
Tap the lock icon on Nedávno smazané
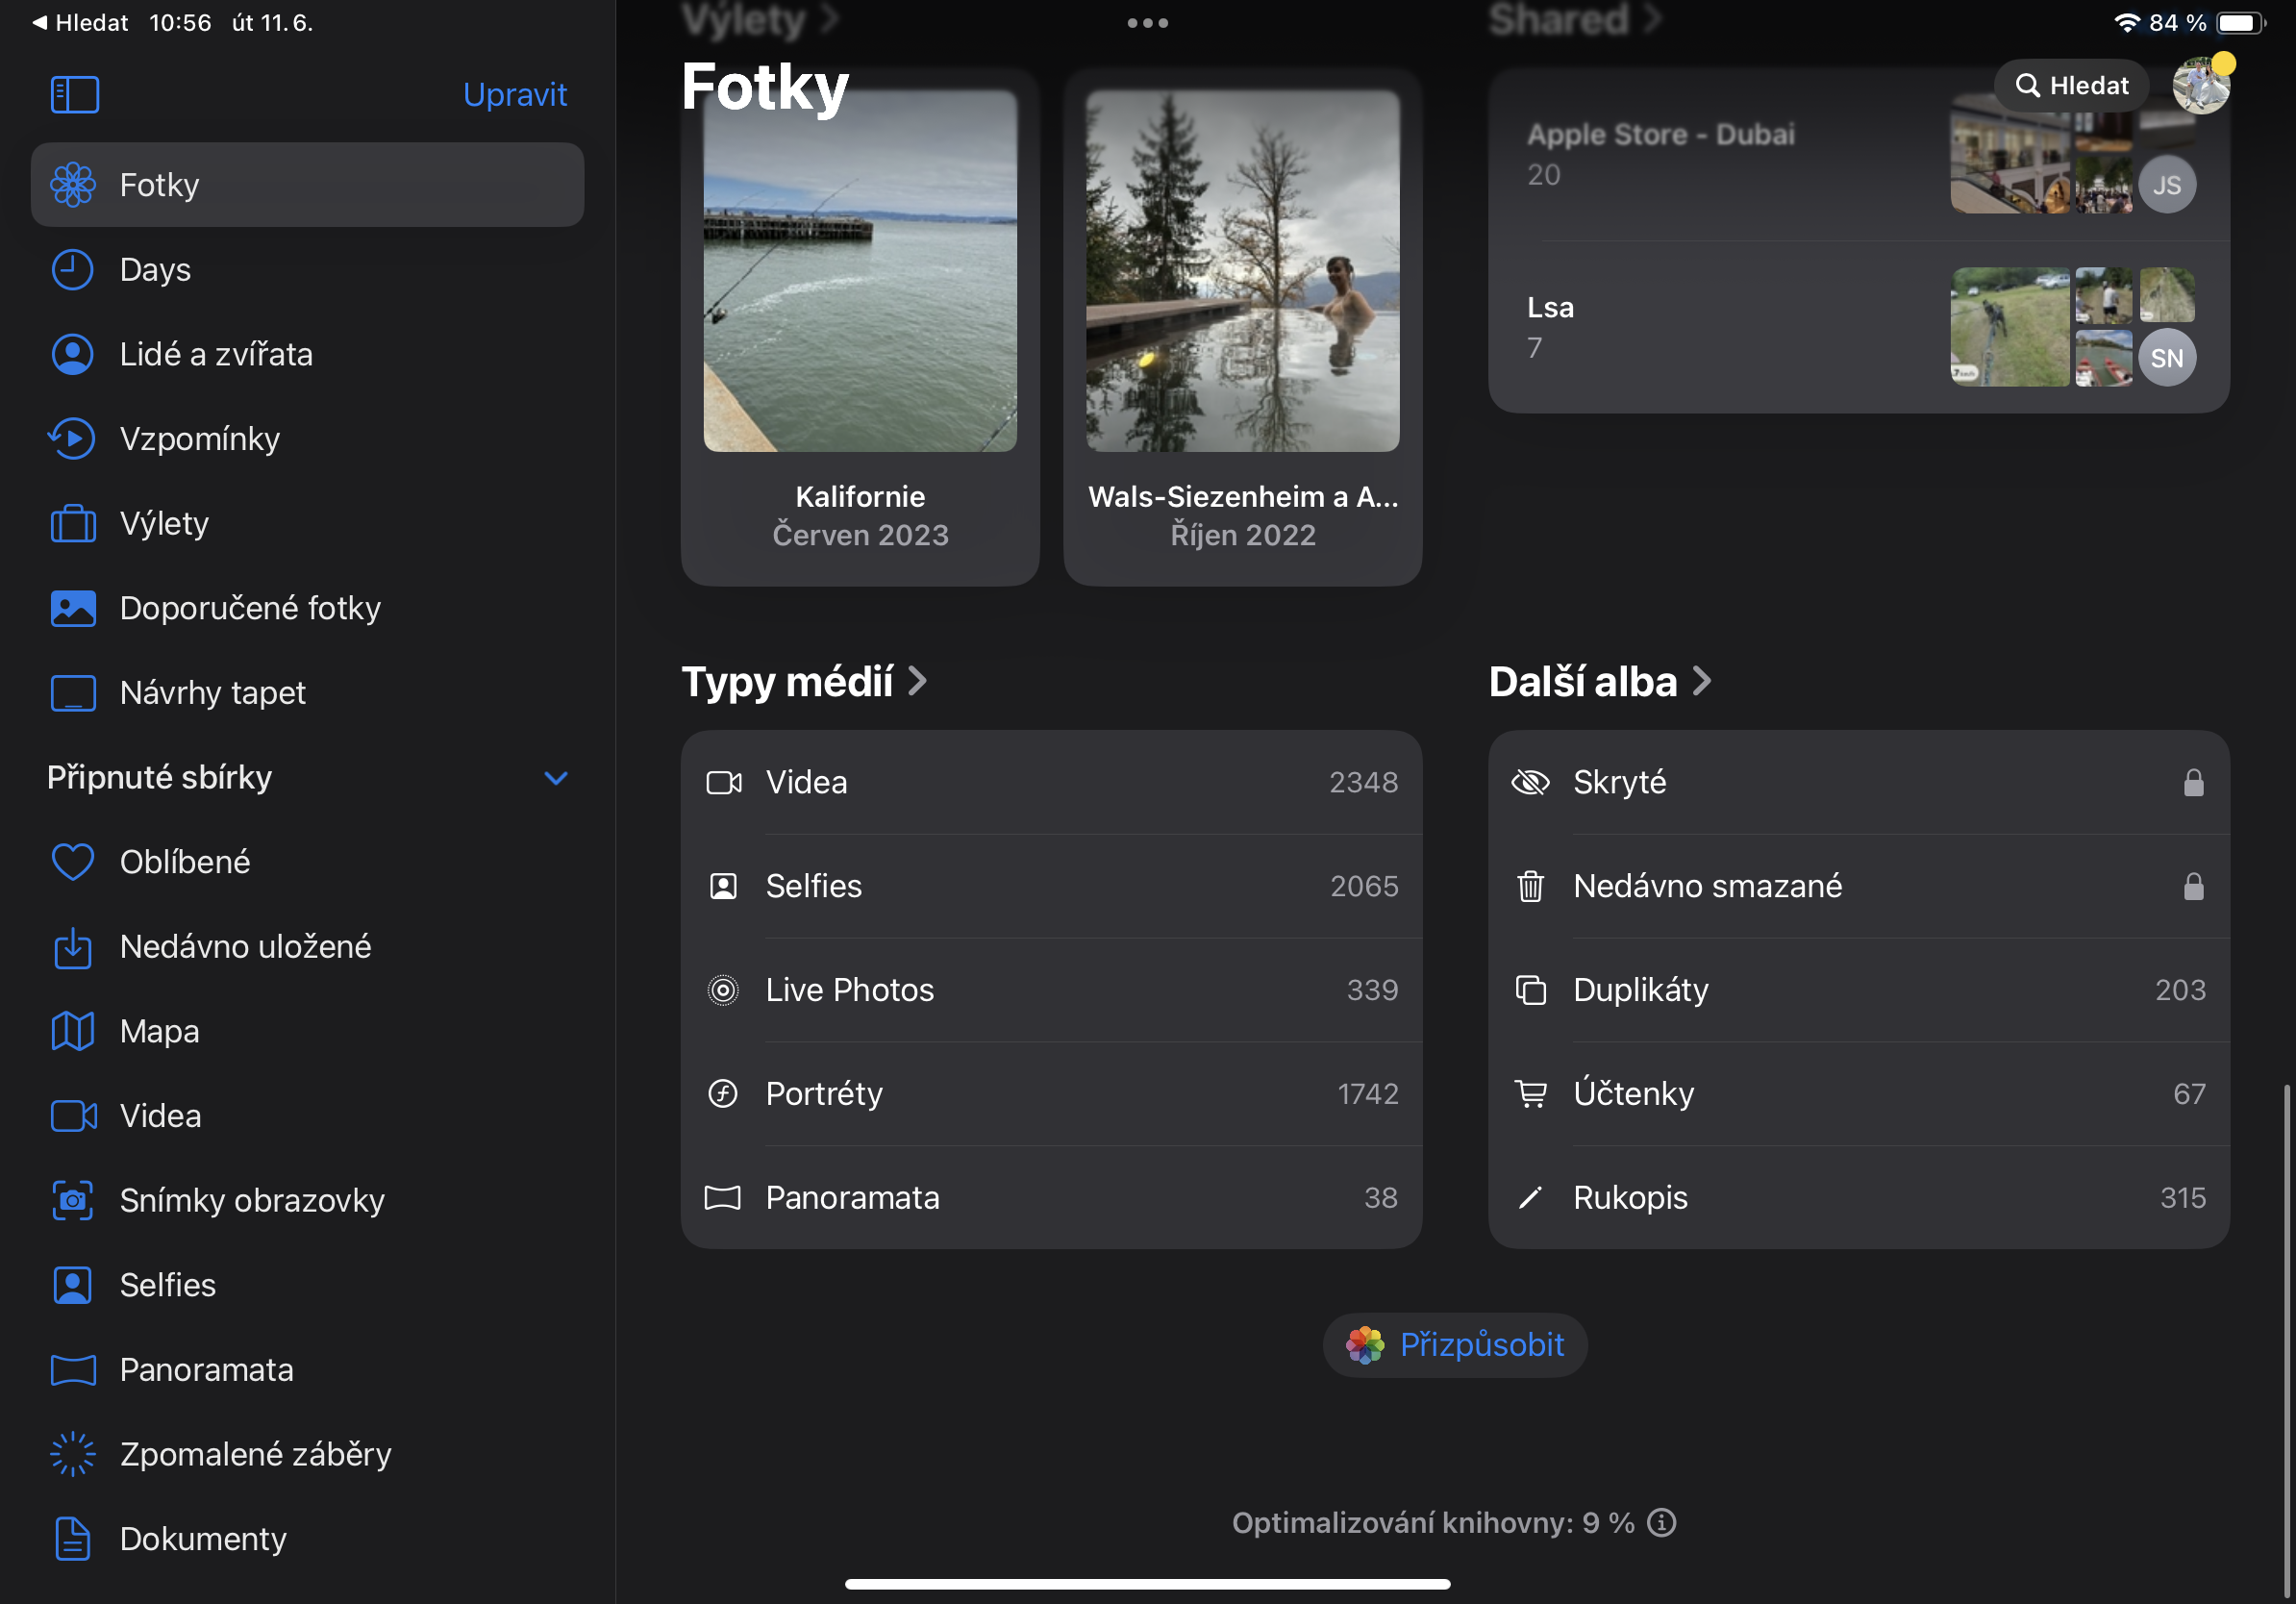pyautogui.click(x=2193, y=885)
